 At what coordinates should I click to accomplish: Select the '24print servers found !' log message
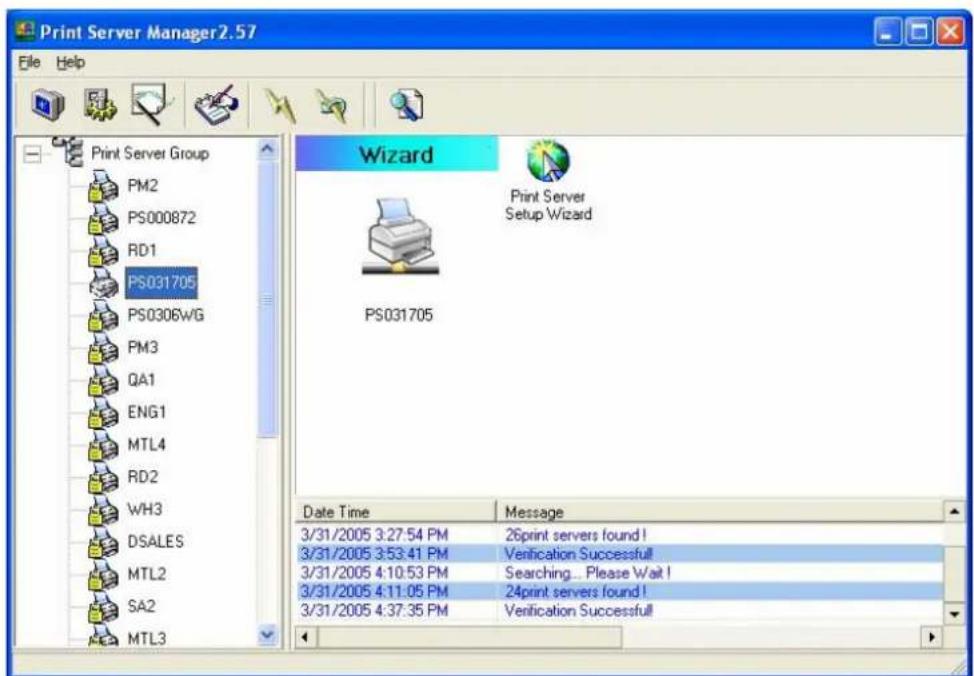coord(575,591)
